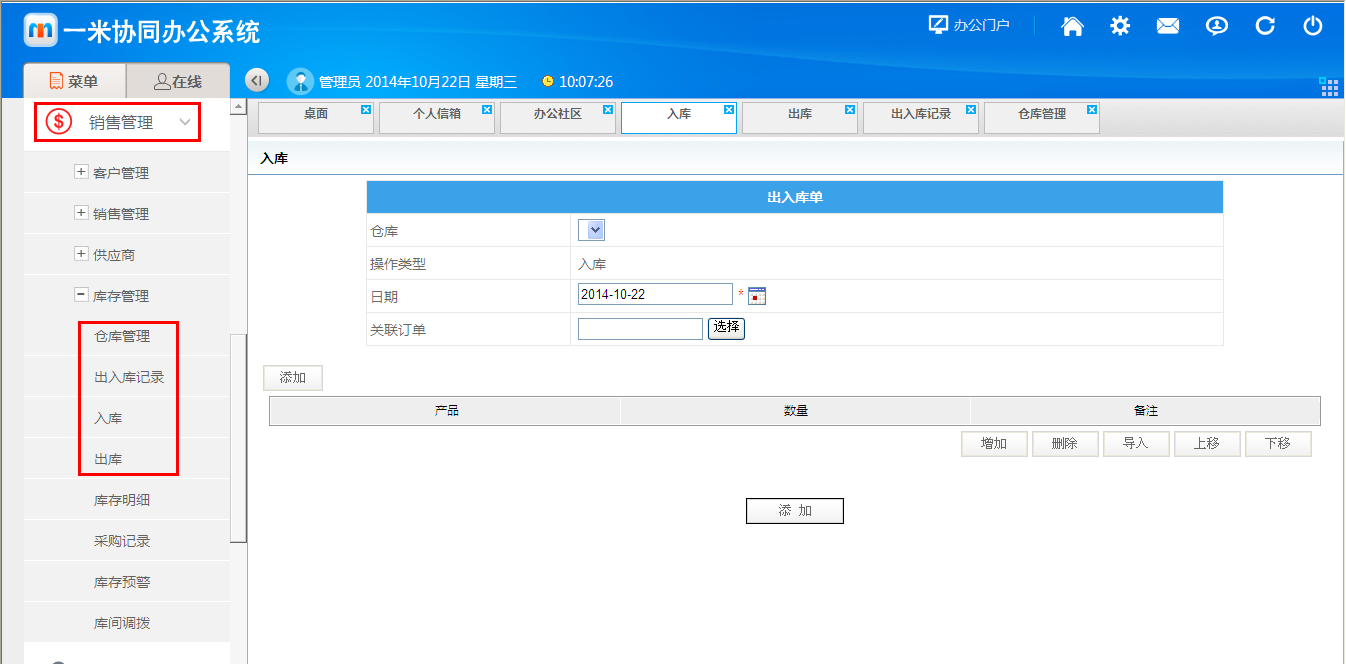
Task: Click the 管理员 user avatar icon
Action: 300,82
